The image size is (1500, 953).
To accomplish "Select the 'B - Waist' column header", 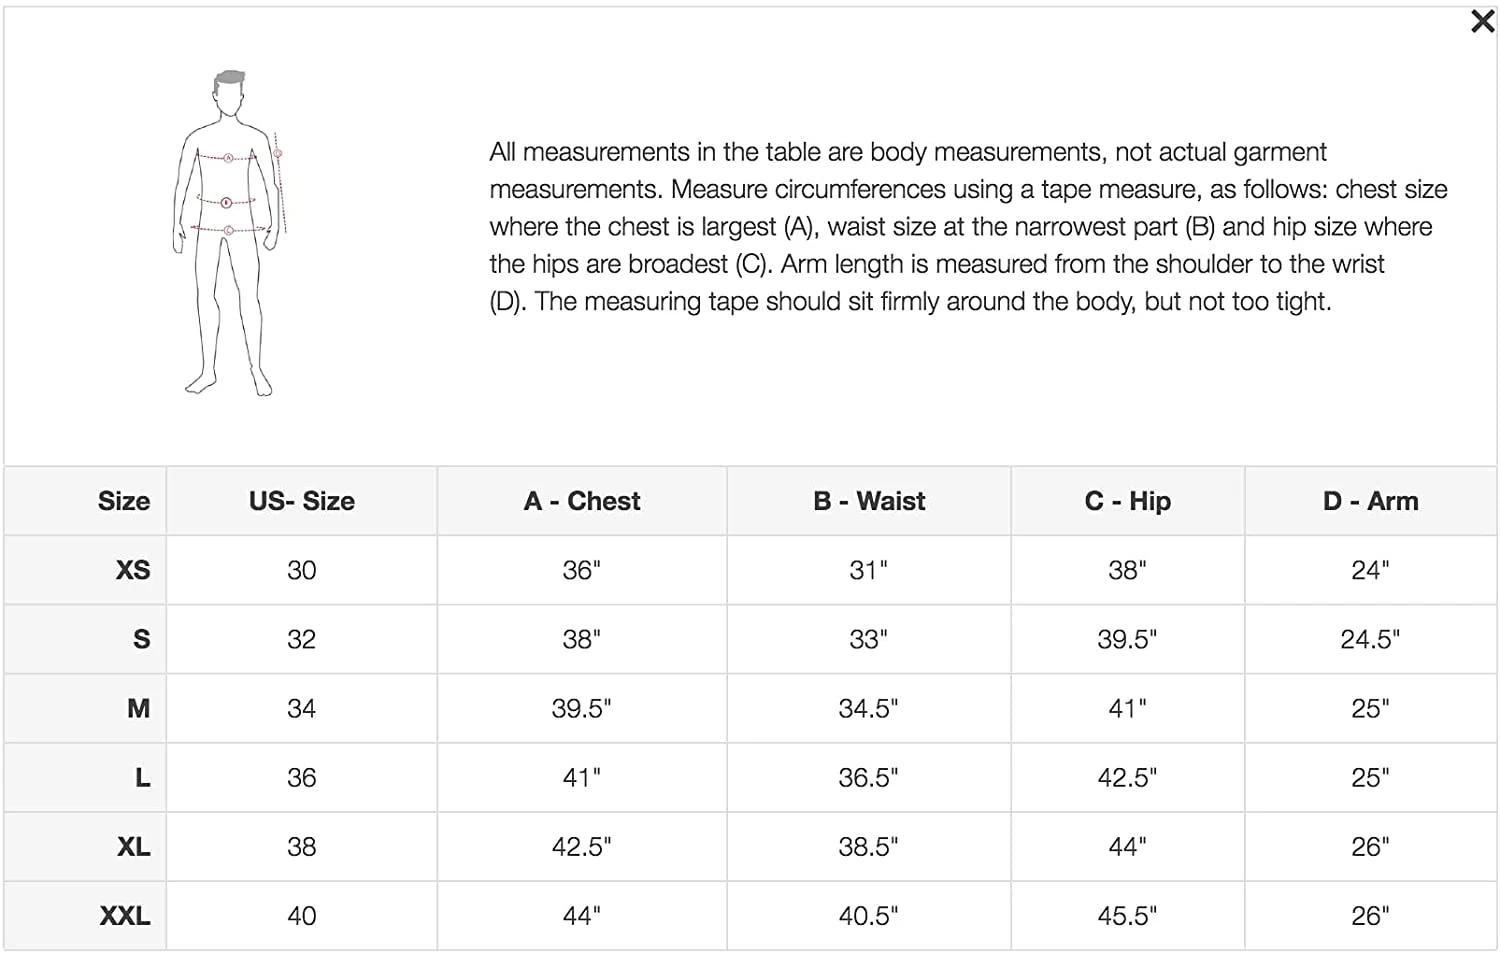I will pyautogui.click(x=869, y=501).
